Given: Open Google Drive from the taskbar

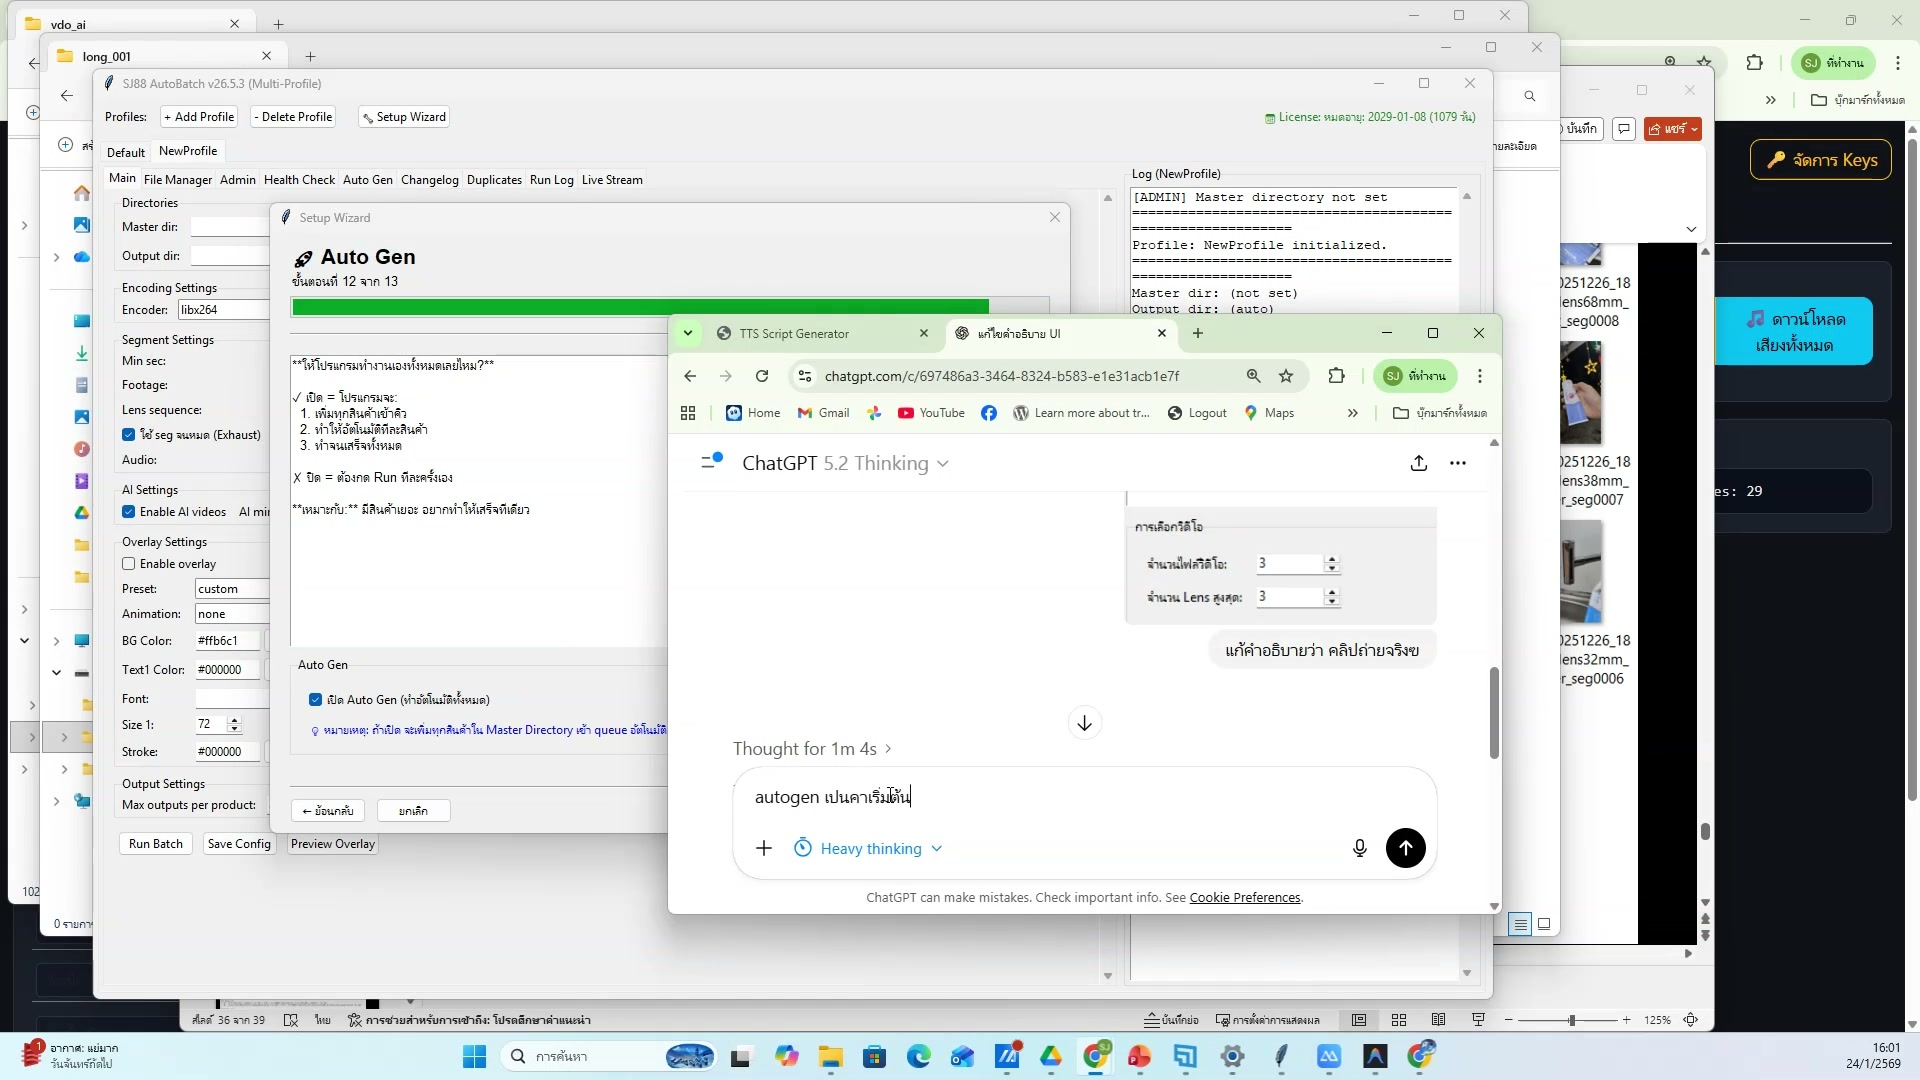Looking at the screenshot, I should [x=1052, y=1056].
